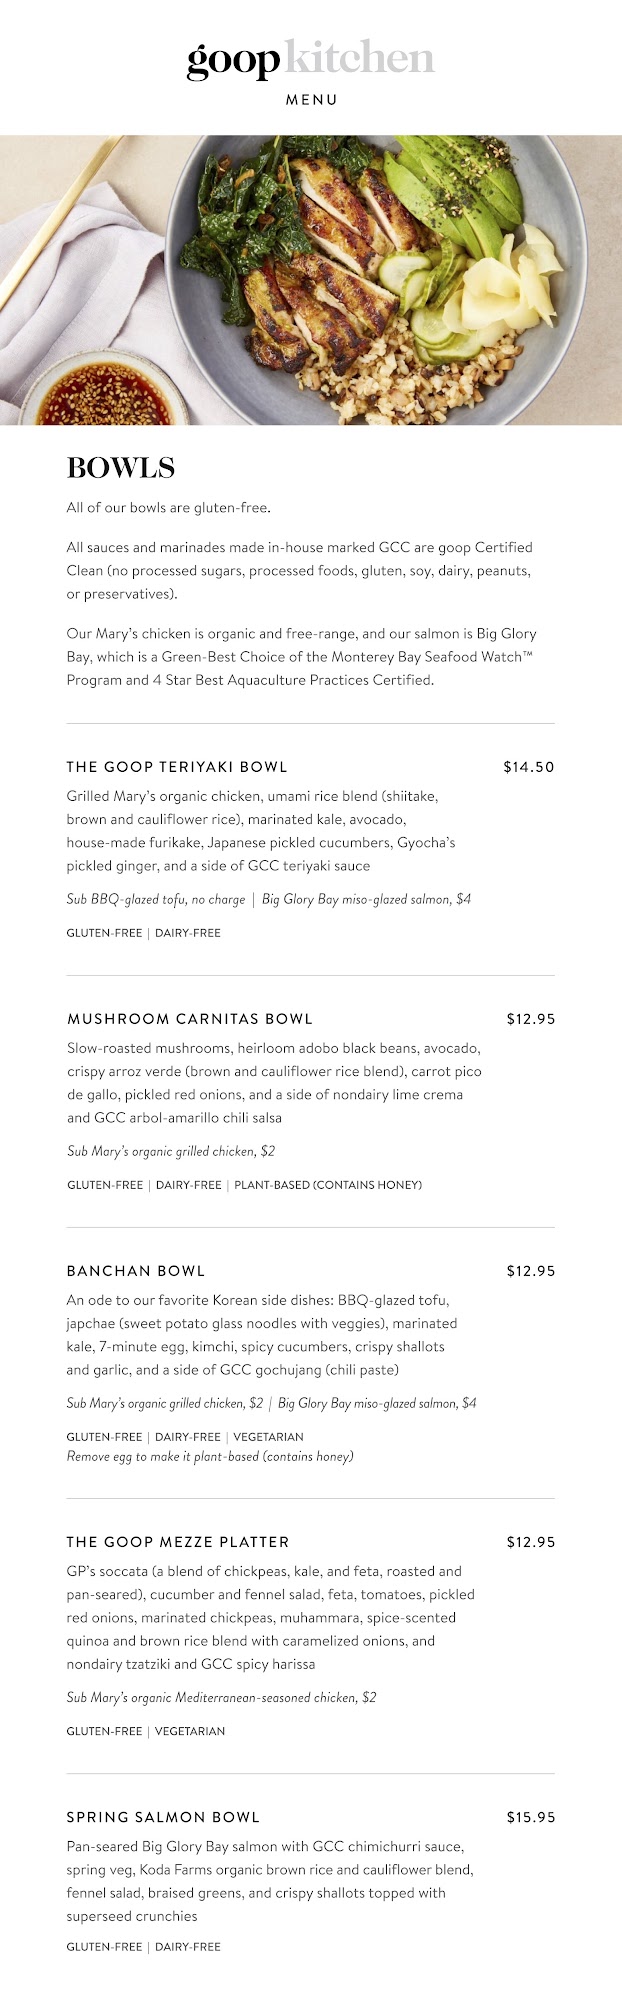The image size is (622, 2000).
Task: Choose the Mushroom Carnitas Bowl title
Action: tap(190, 1019)
